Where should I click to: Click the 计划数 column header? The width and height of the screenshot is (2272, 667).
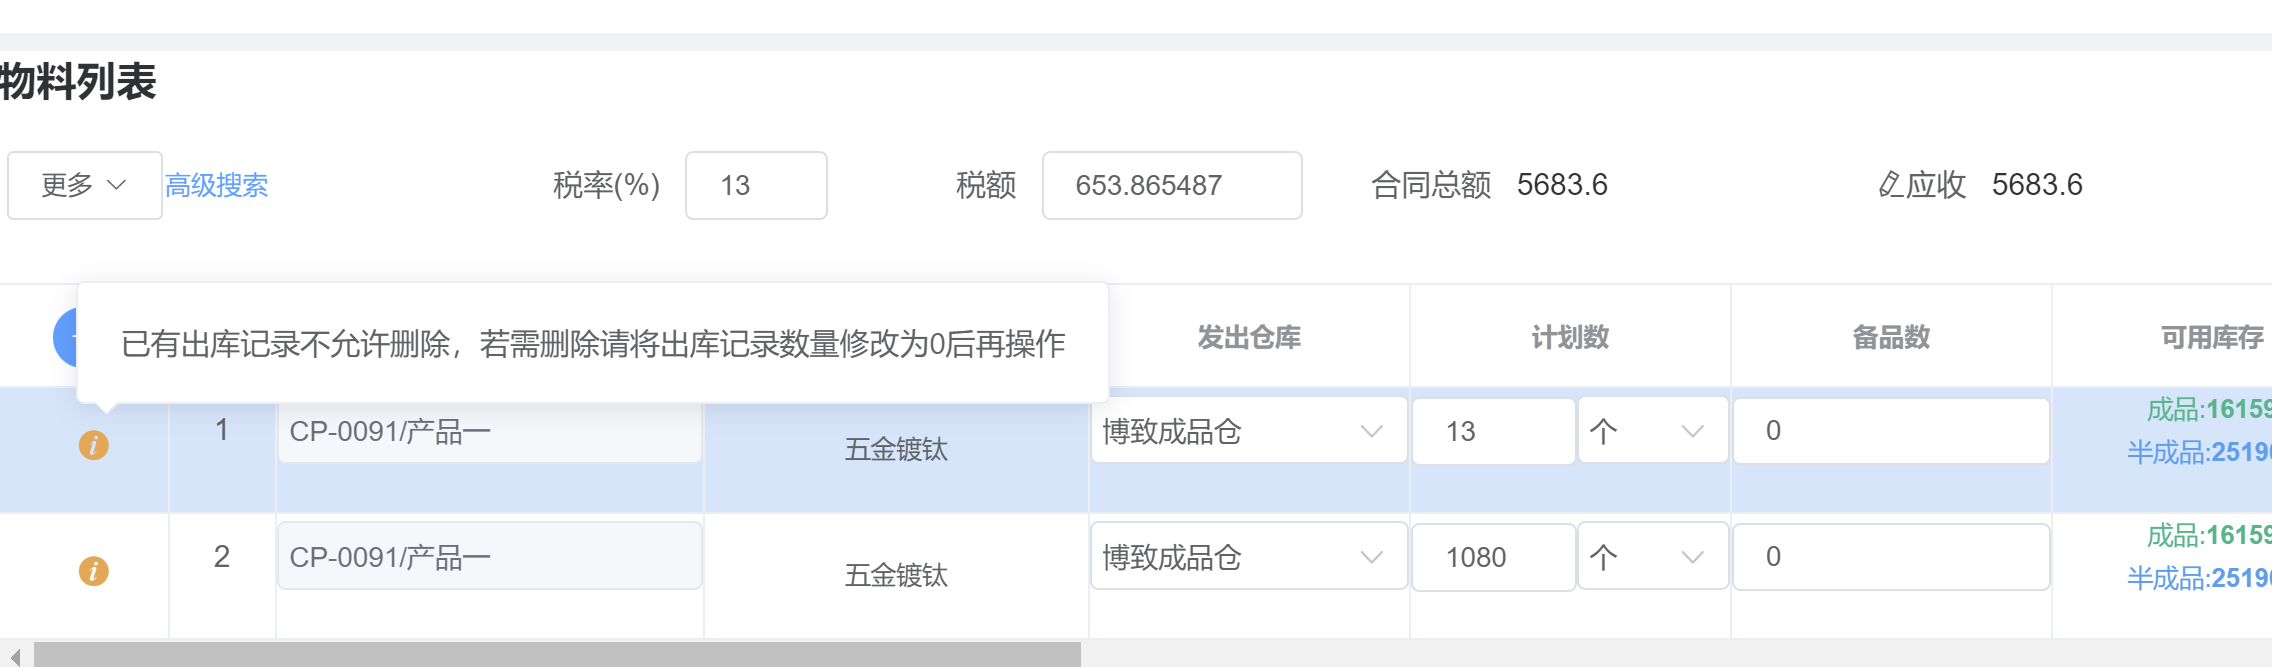1570,337
